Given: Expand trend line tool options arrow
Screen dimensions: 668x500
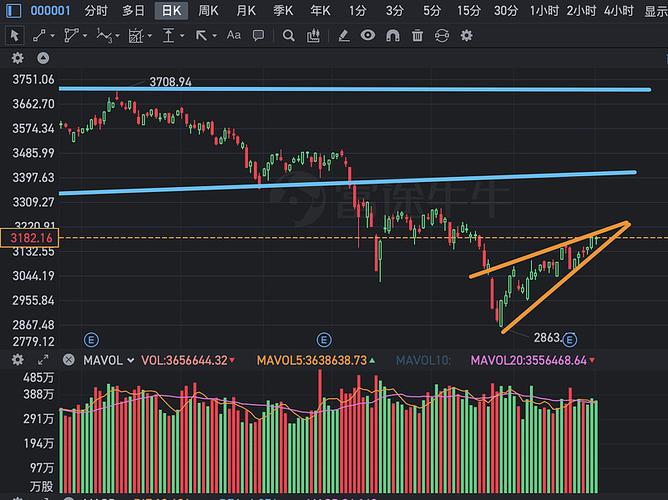Looking at the screenshot, I should point(53,36).
